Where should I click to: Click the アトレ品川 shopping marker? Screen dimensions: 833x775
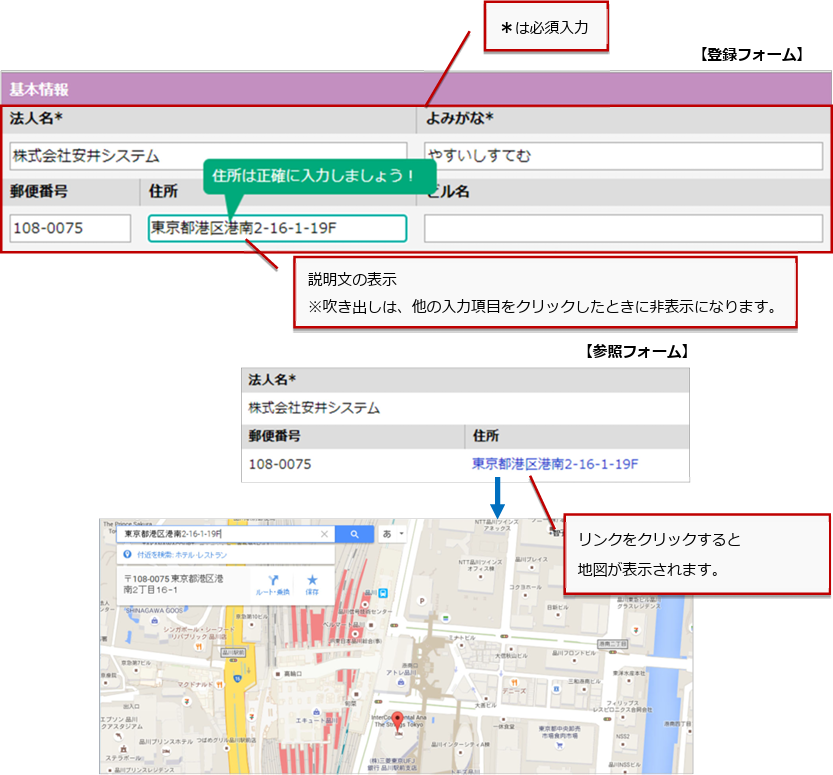(401, 682)
